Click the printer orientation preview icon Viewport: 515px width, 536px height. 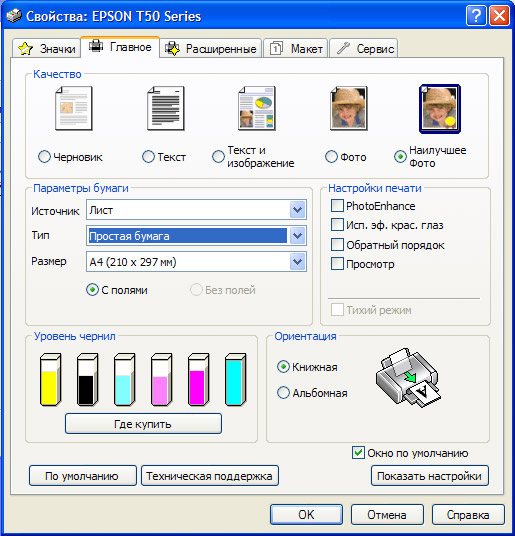408,377
